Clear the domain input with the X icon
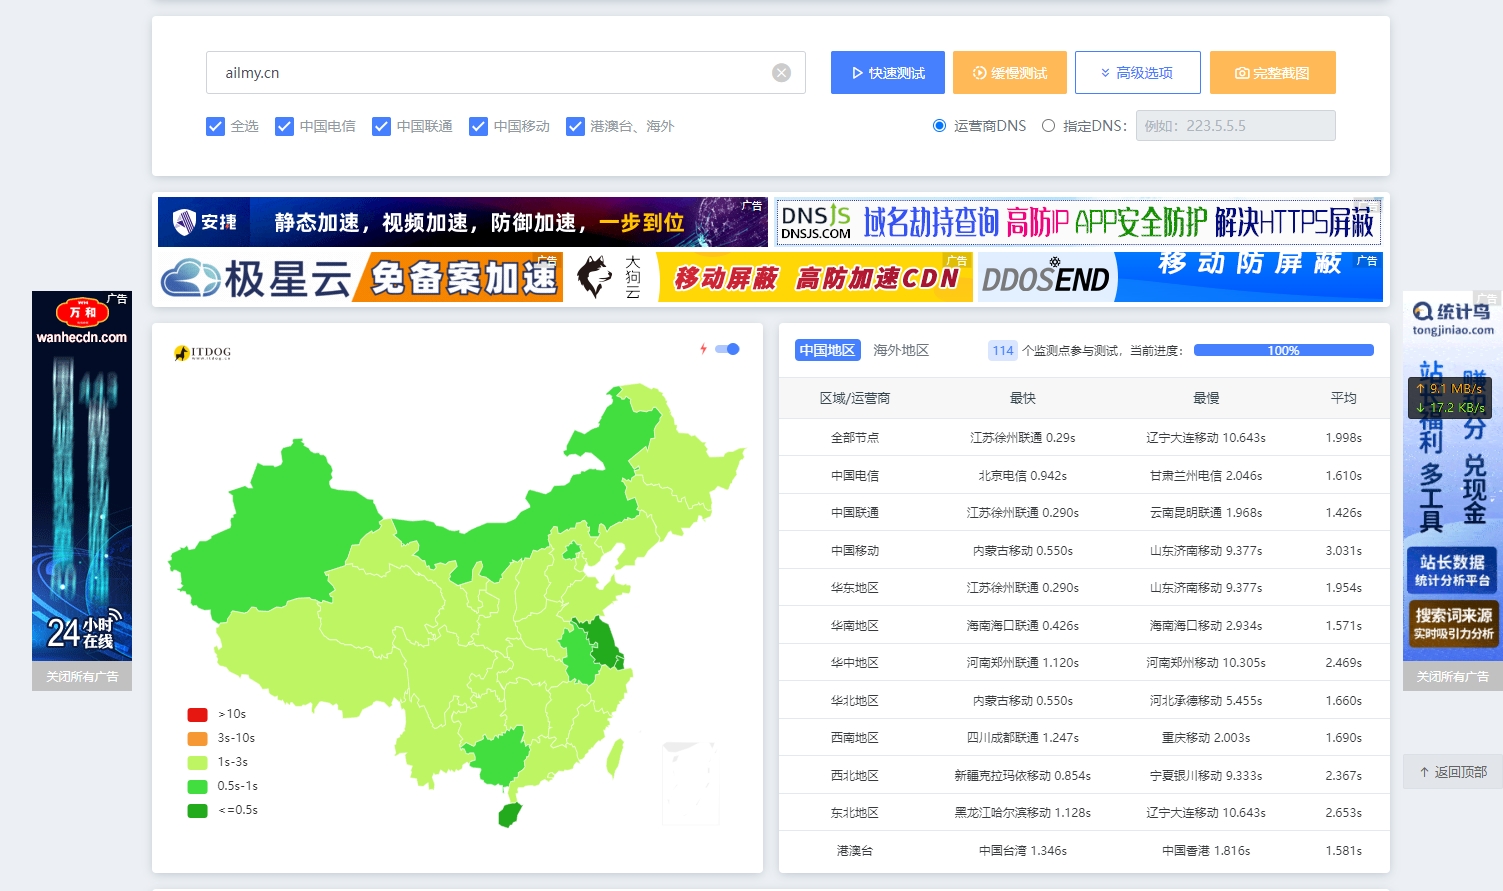Viewport: 1503px width, 891px height. 781,73
